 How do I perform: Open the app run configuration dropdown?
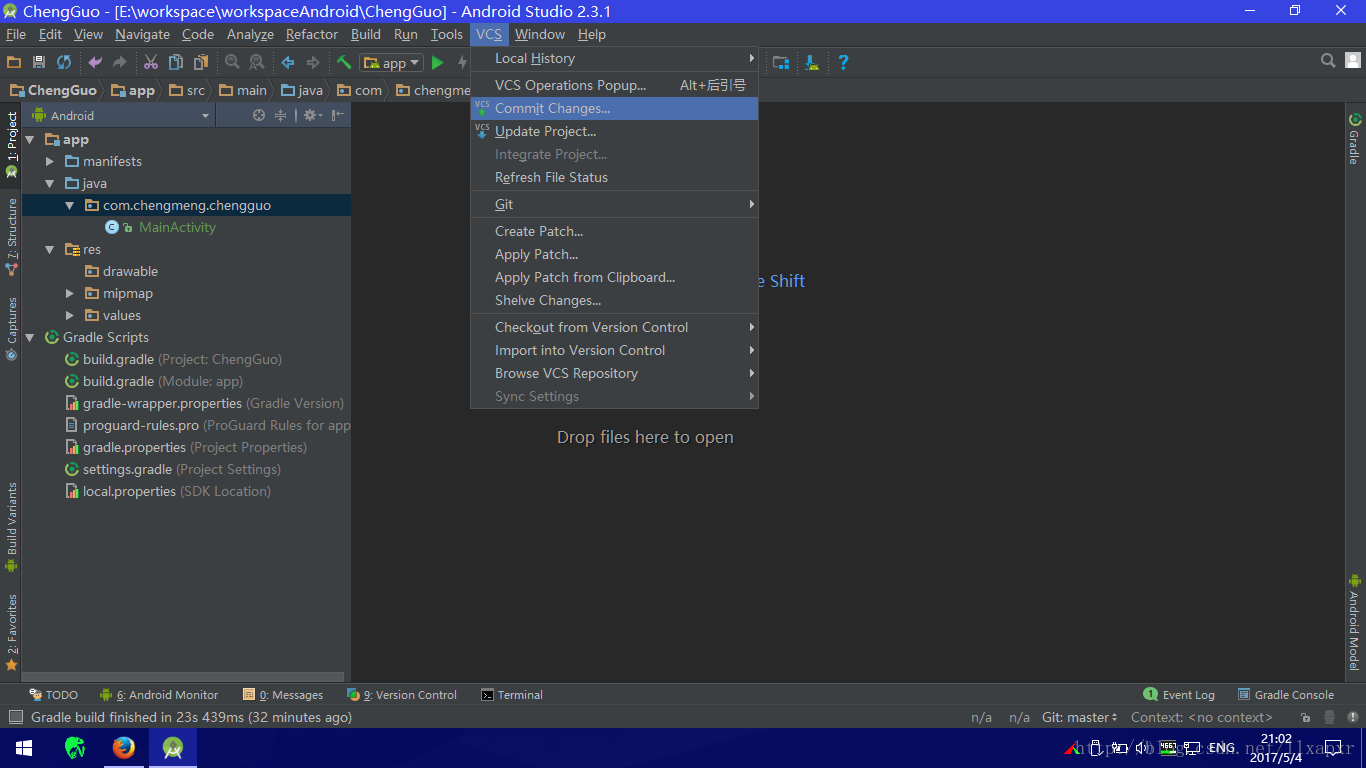click(392, 63)
